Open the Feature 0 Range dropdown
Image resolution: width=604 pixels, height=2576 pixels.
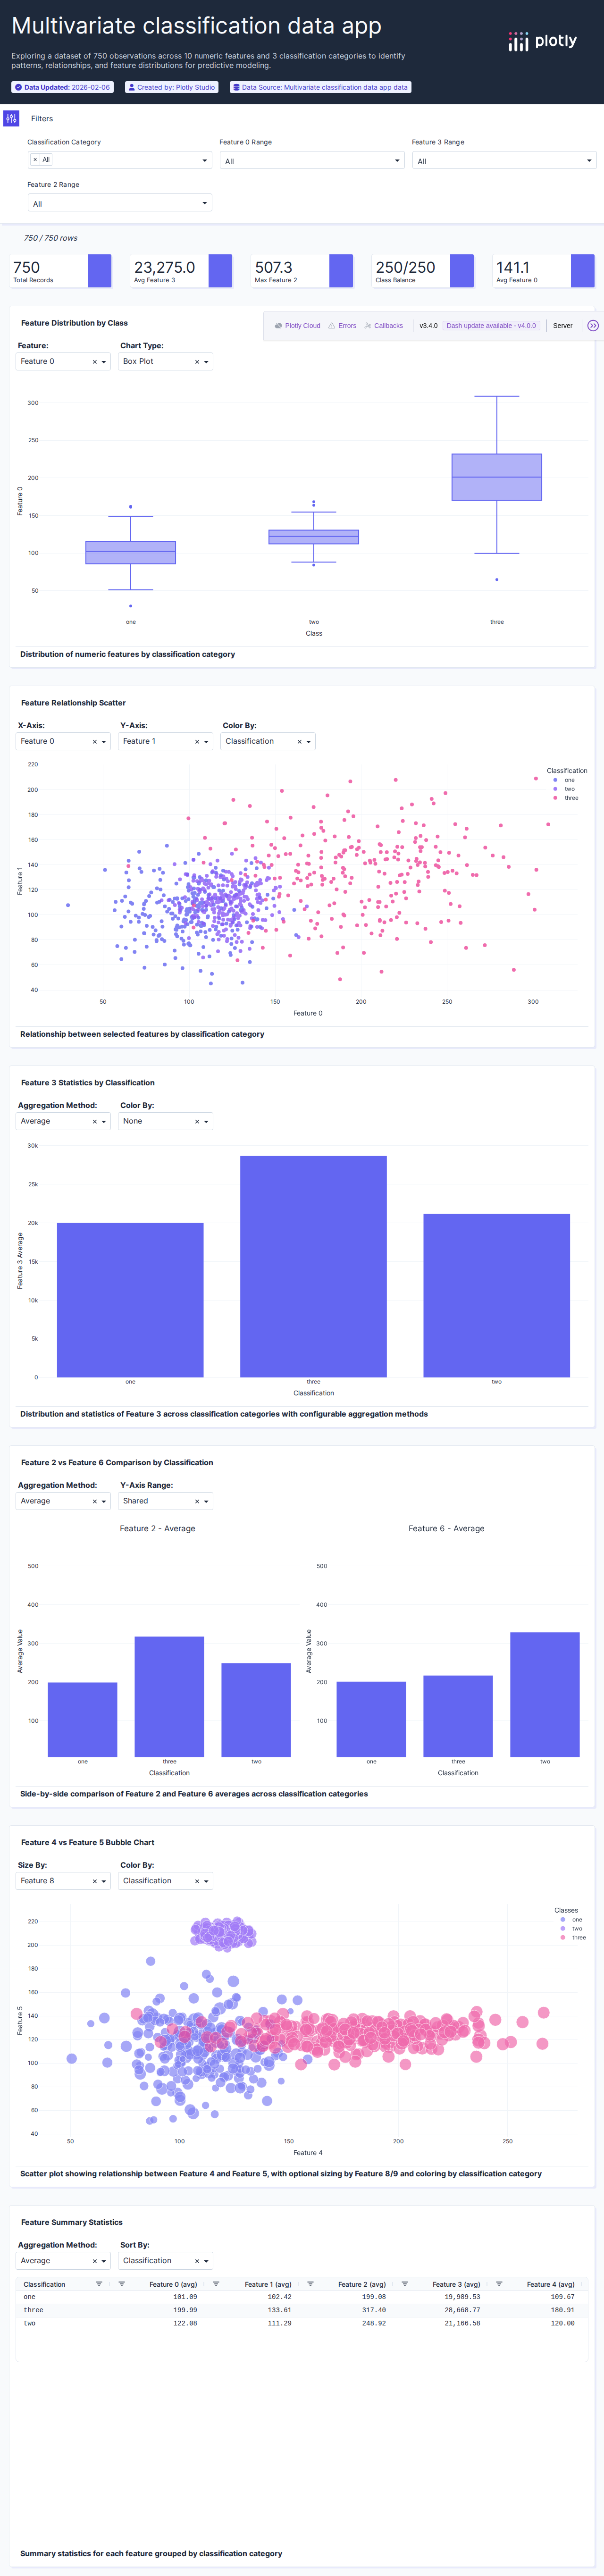pyautogui.click(x=312, y=161)
